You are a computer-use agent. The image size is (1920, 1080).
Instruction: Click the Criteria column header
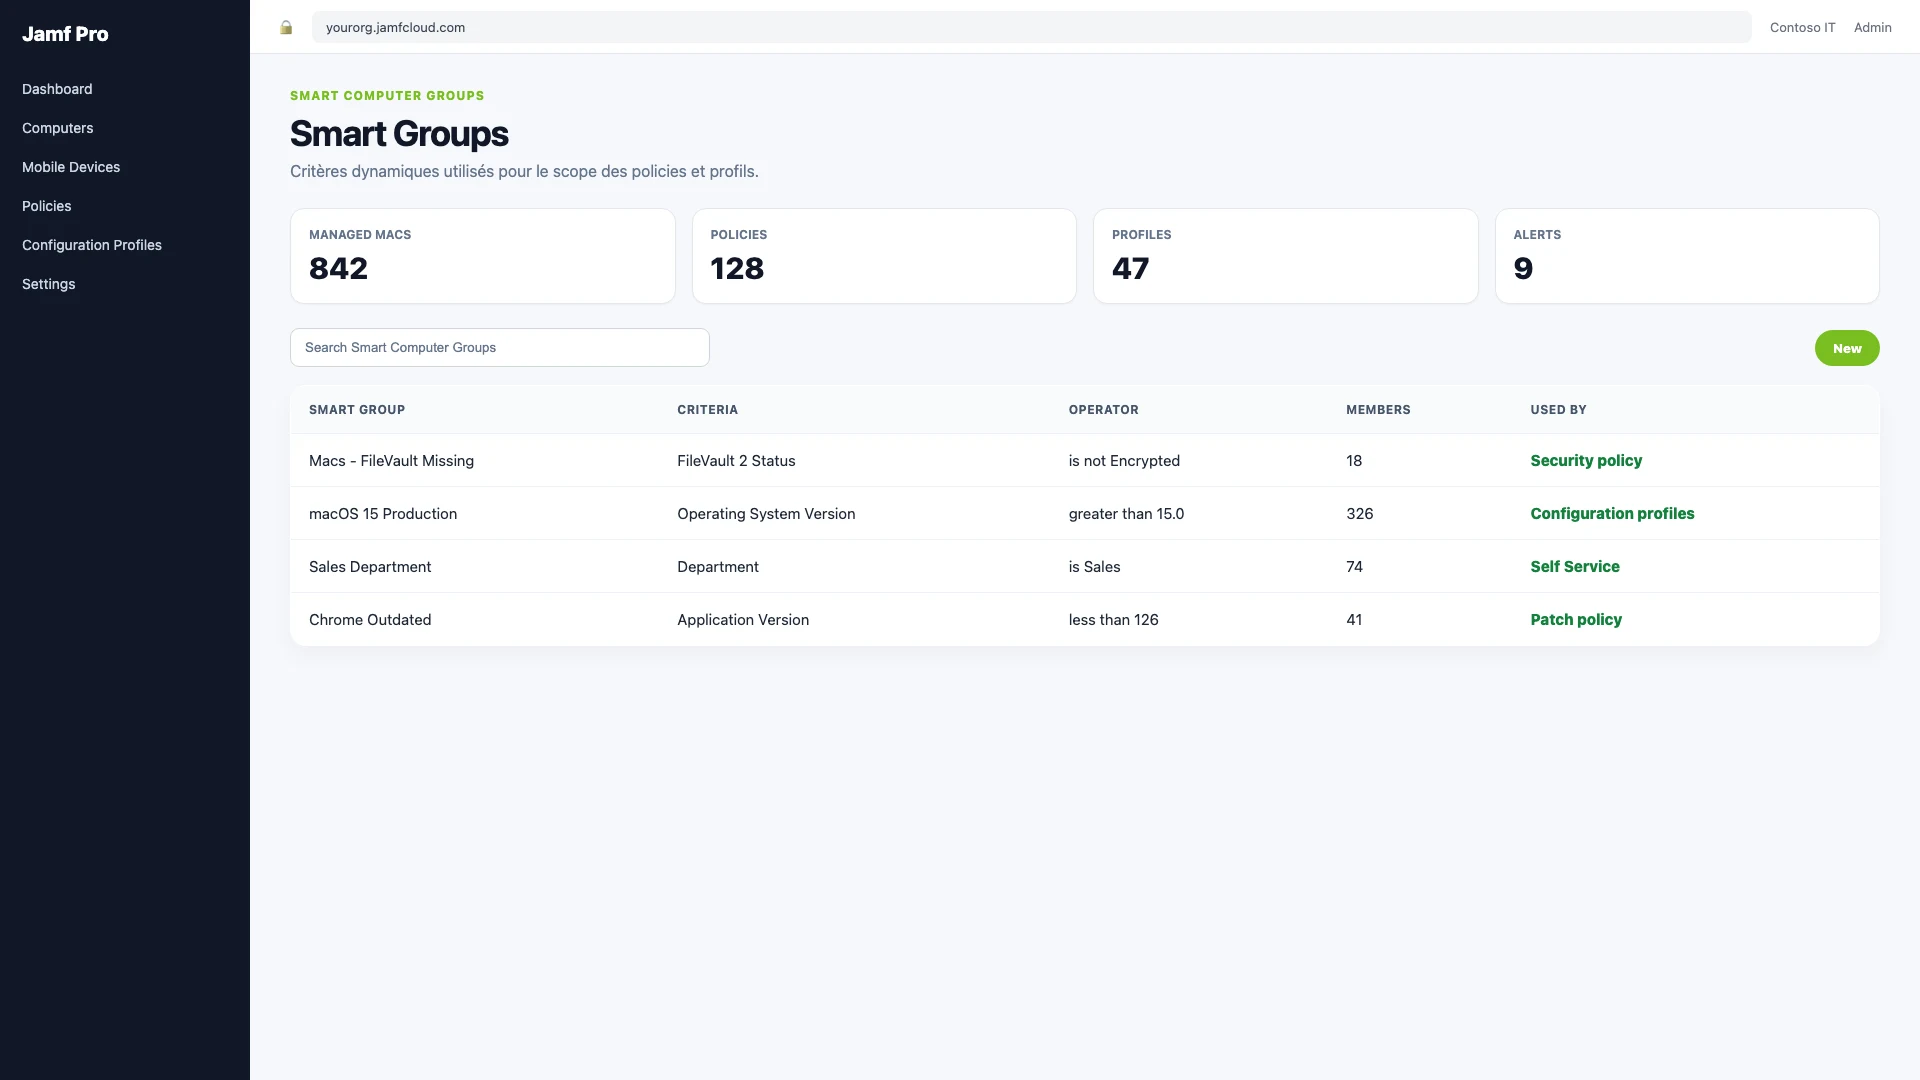coord(707,410)
